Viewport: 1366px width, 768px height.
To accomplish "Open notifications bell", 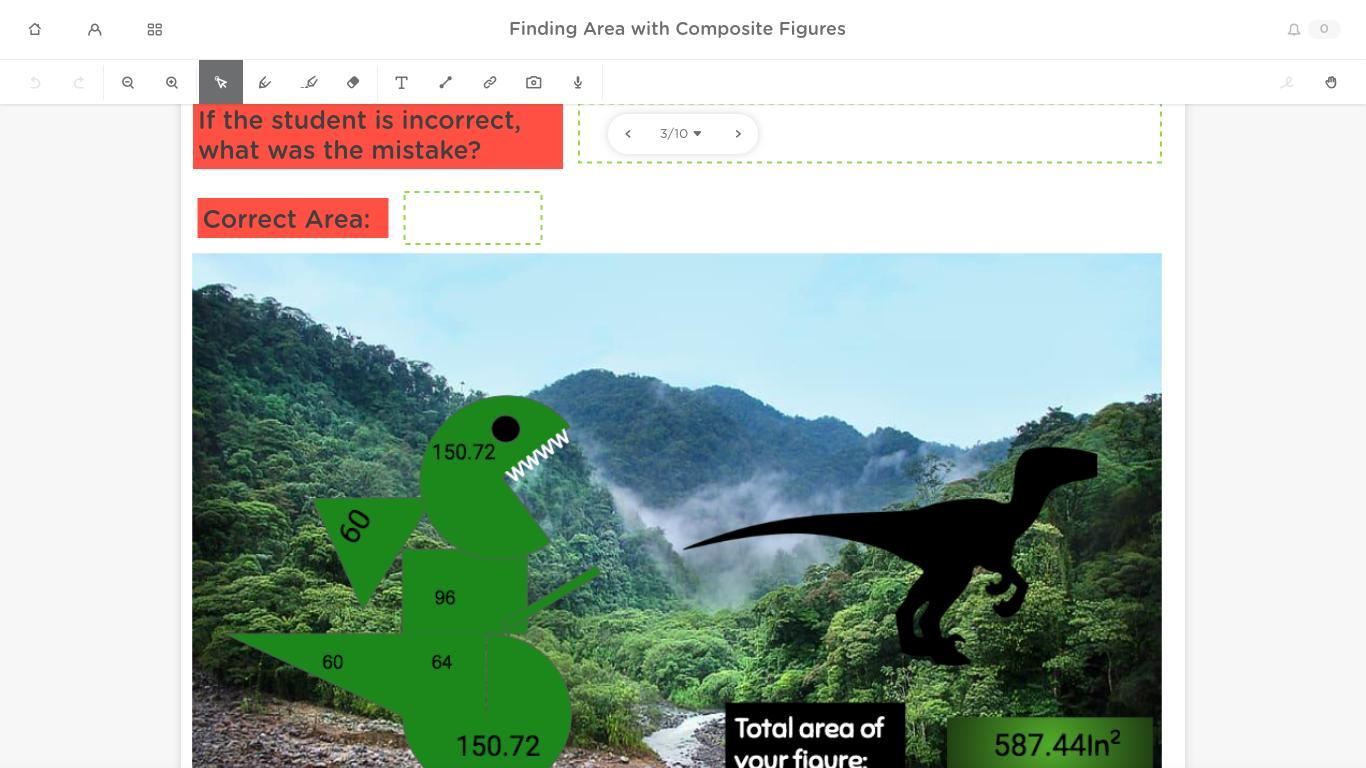I will [x=1294, y=30].
